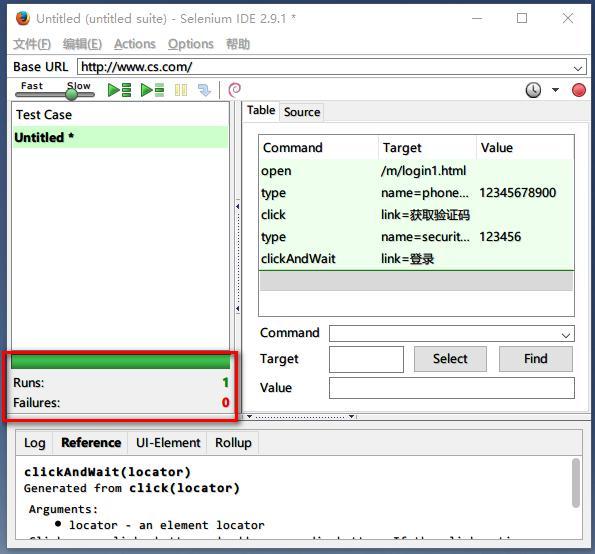The image size is (595, 554).
Task: Open the Options menu
Action: [x=190, y=44]
